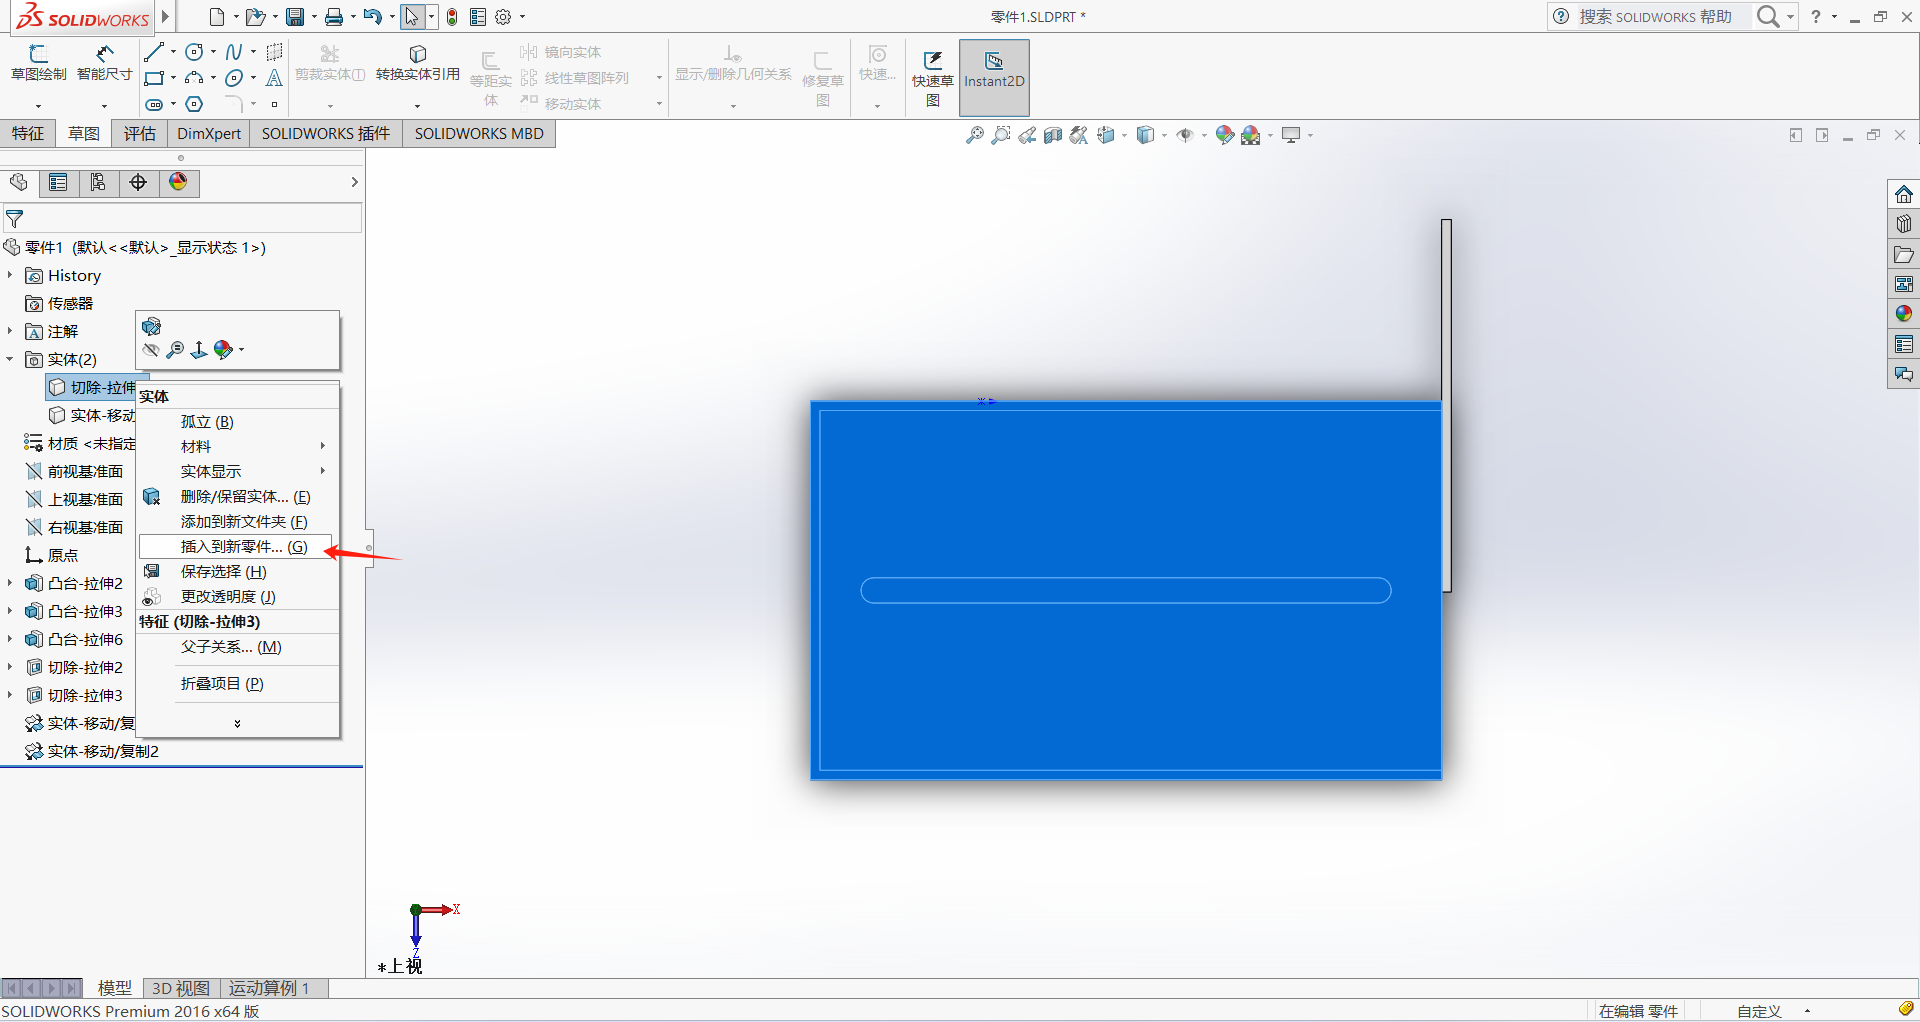The width and height of the screenshot is (1920, 1022).
Task: Choose 插入到新零件 from context menu
Action: 236,547
